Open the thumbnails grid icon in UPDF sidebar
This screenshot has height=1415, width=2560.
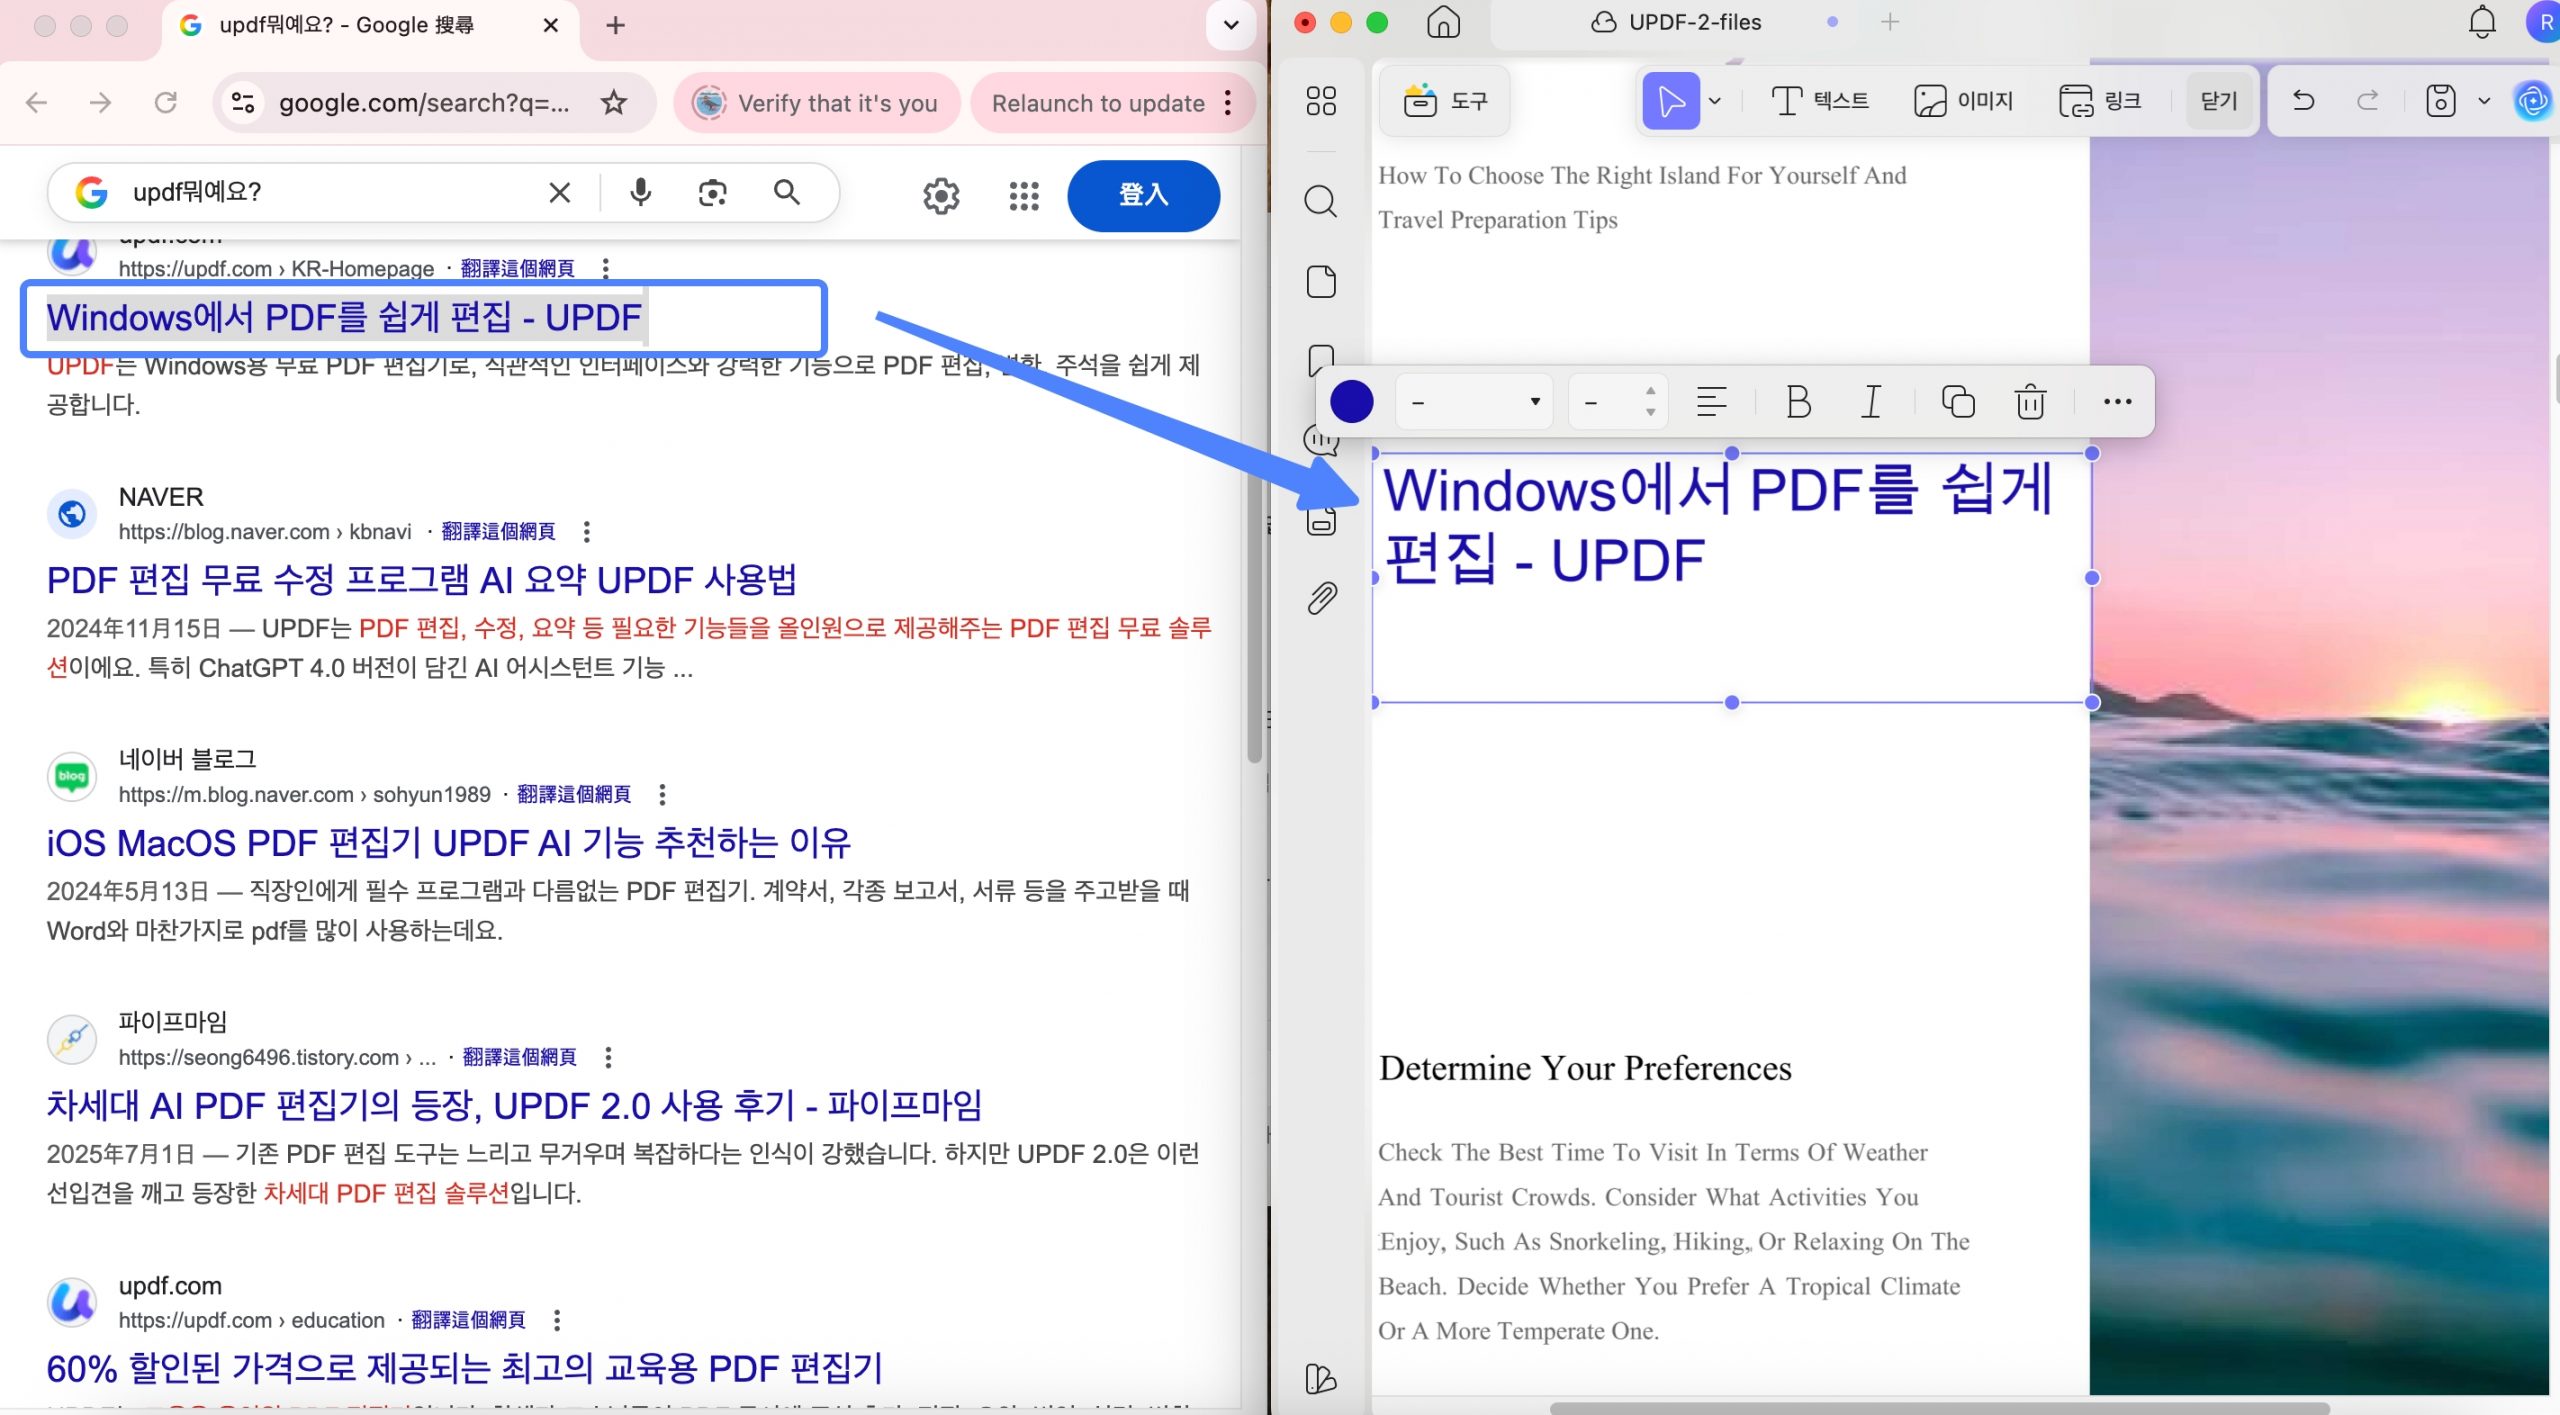click(1321, 100)
